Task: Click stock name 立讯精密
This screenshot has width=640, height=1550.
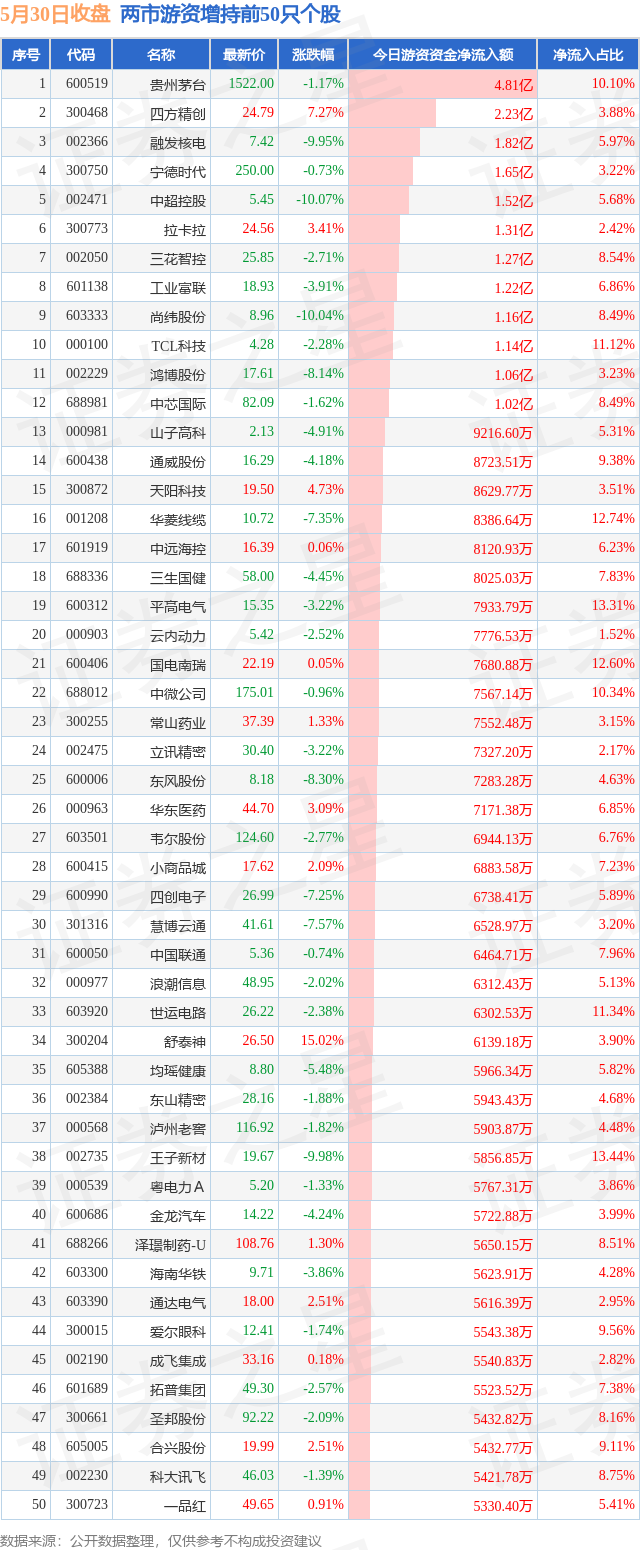Action: click(x=178, y=752)
